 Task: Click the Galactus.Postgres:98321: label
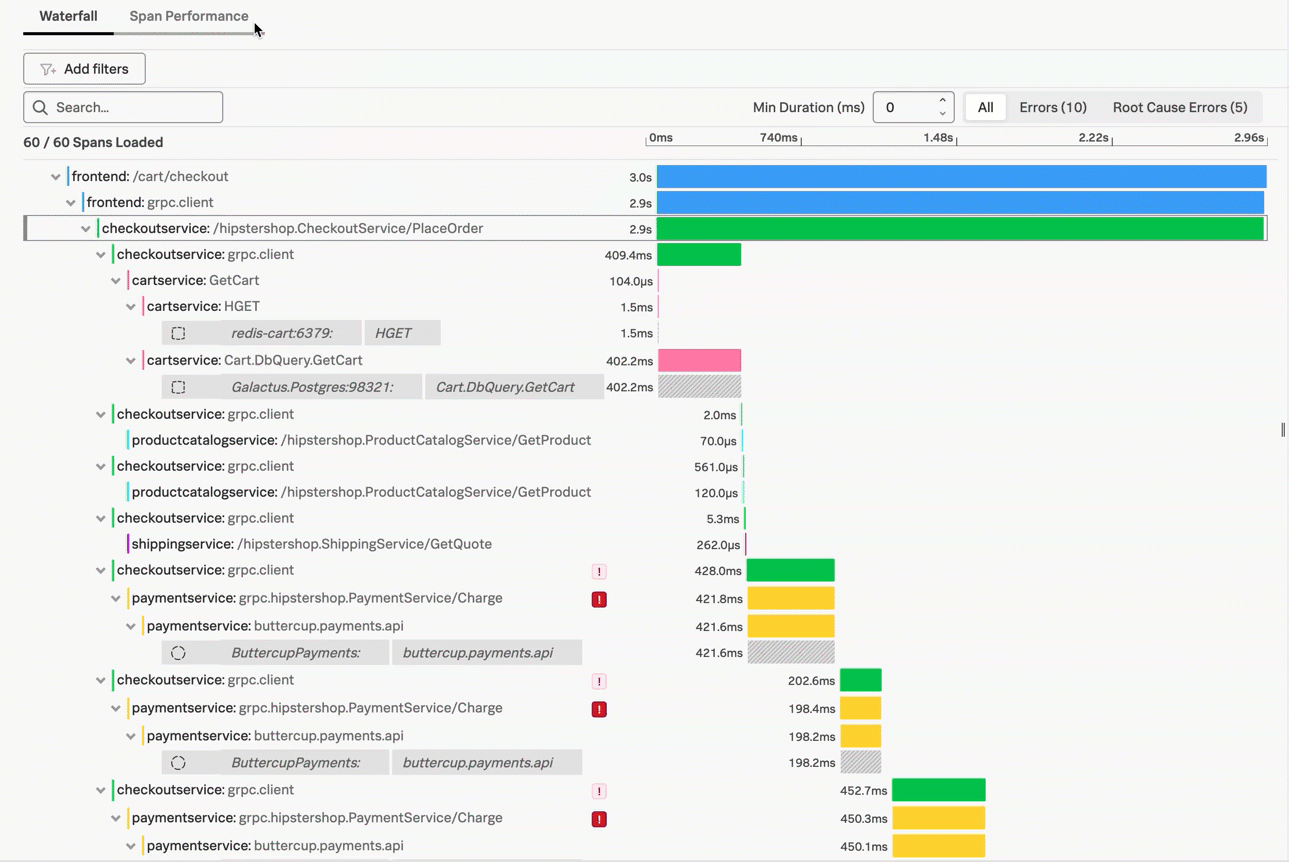click(312, 387)
